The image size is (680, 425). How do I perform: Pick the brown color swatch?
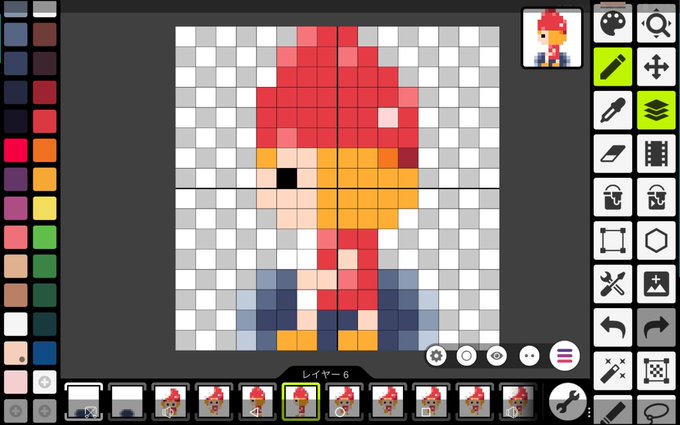tap(16, 295)
